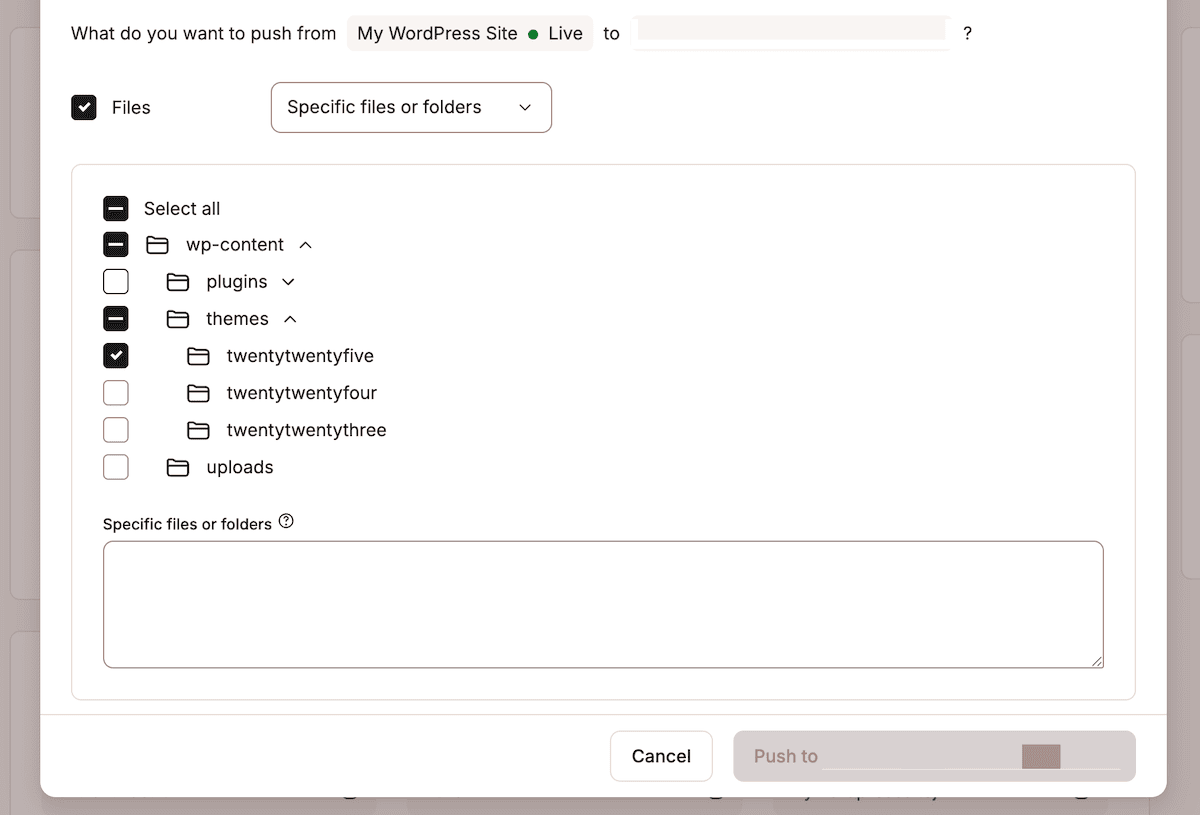This screenshot has height=815, width=1200.
Task: Expand the plugins folder tree
Action: click(x=288, y=282)
